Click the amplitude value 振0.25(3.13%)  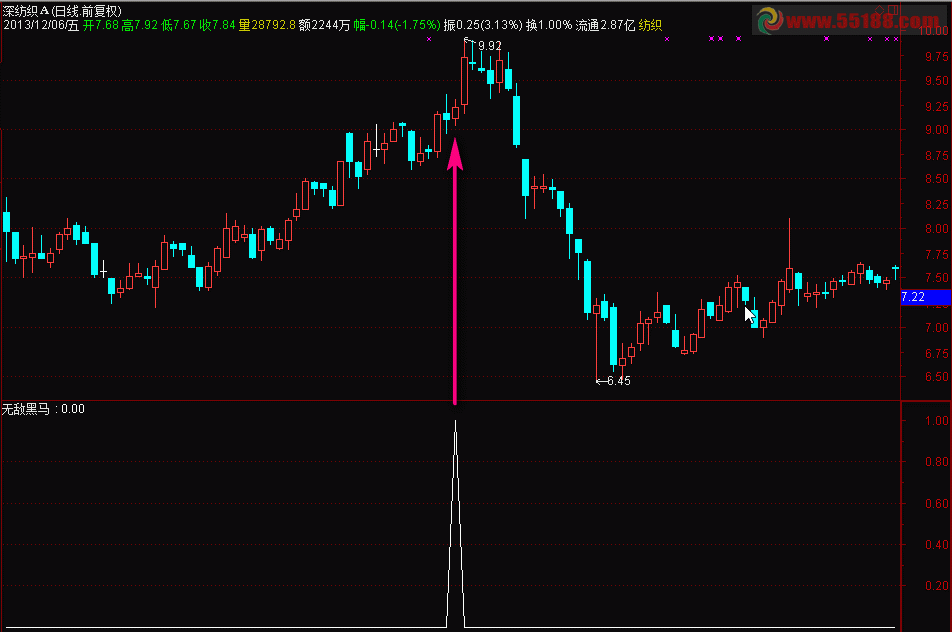(483, 25)
